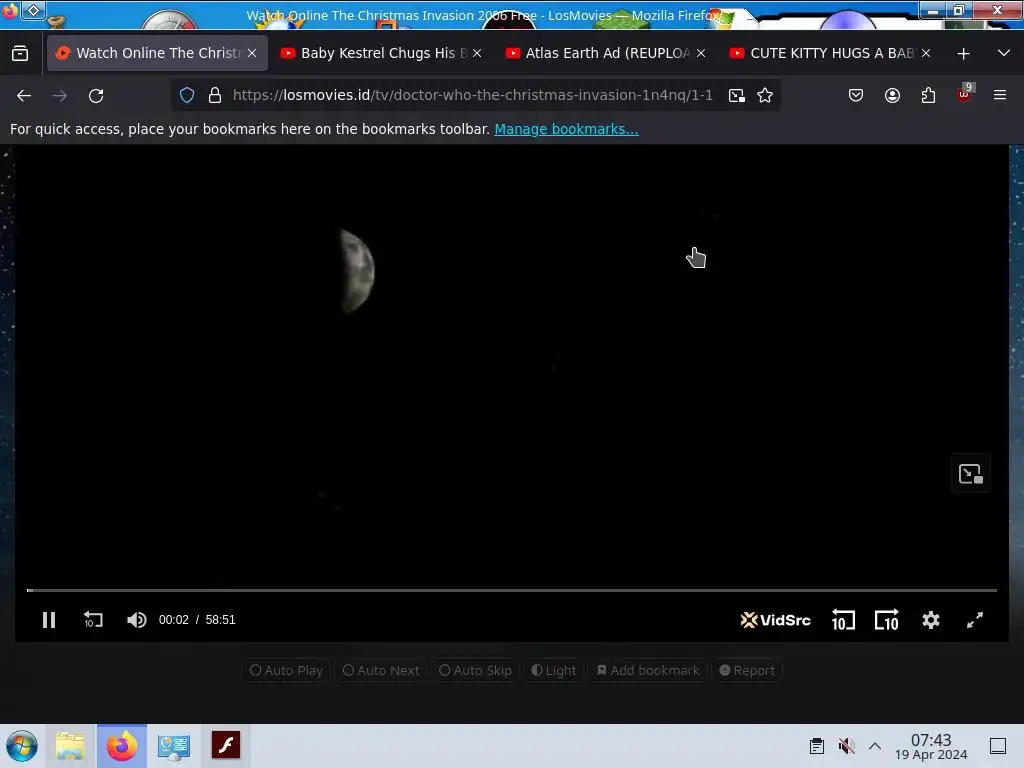Open picture-in-picture overlay button on video
Image resolution: width=1024 pixels, height=768 pixels.
pos(970,473)
